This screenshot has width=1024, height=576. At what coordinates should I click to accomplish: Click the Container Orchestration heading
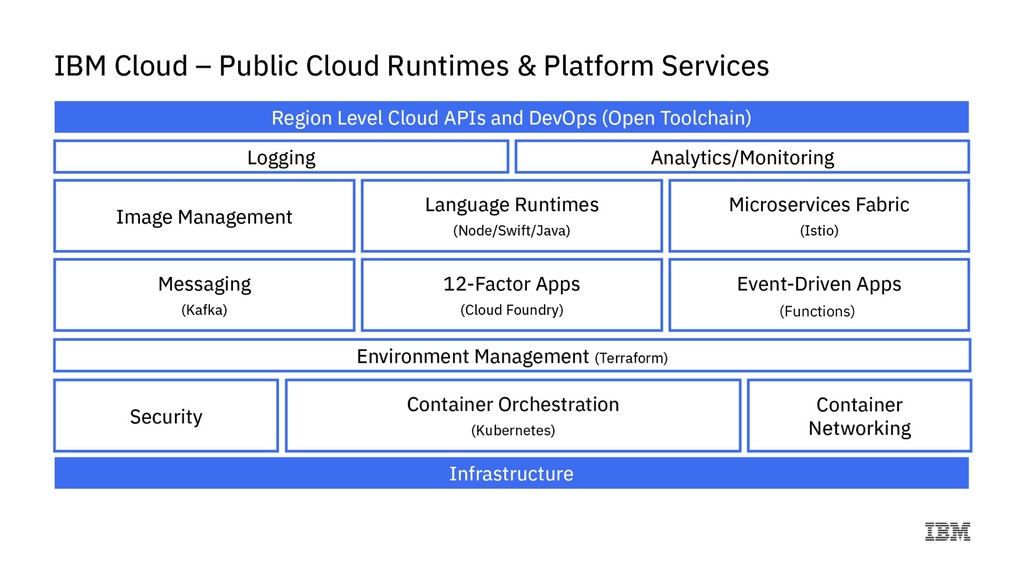(513, 404)
